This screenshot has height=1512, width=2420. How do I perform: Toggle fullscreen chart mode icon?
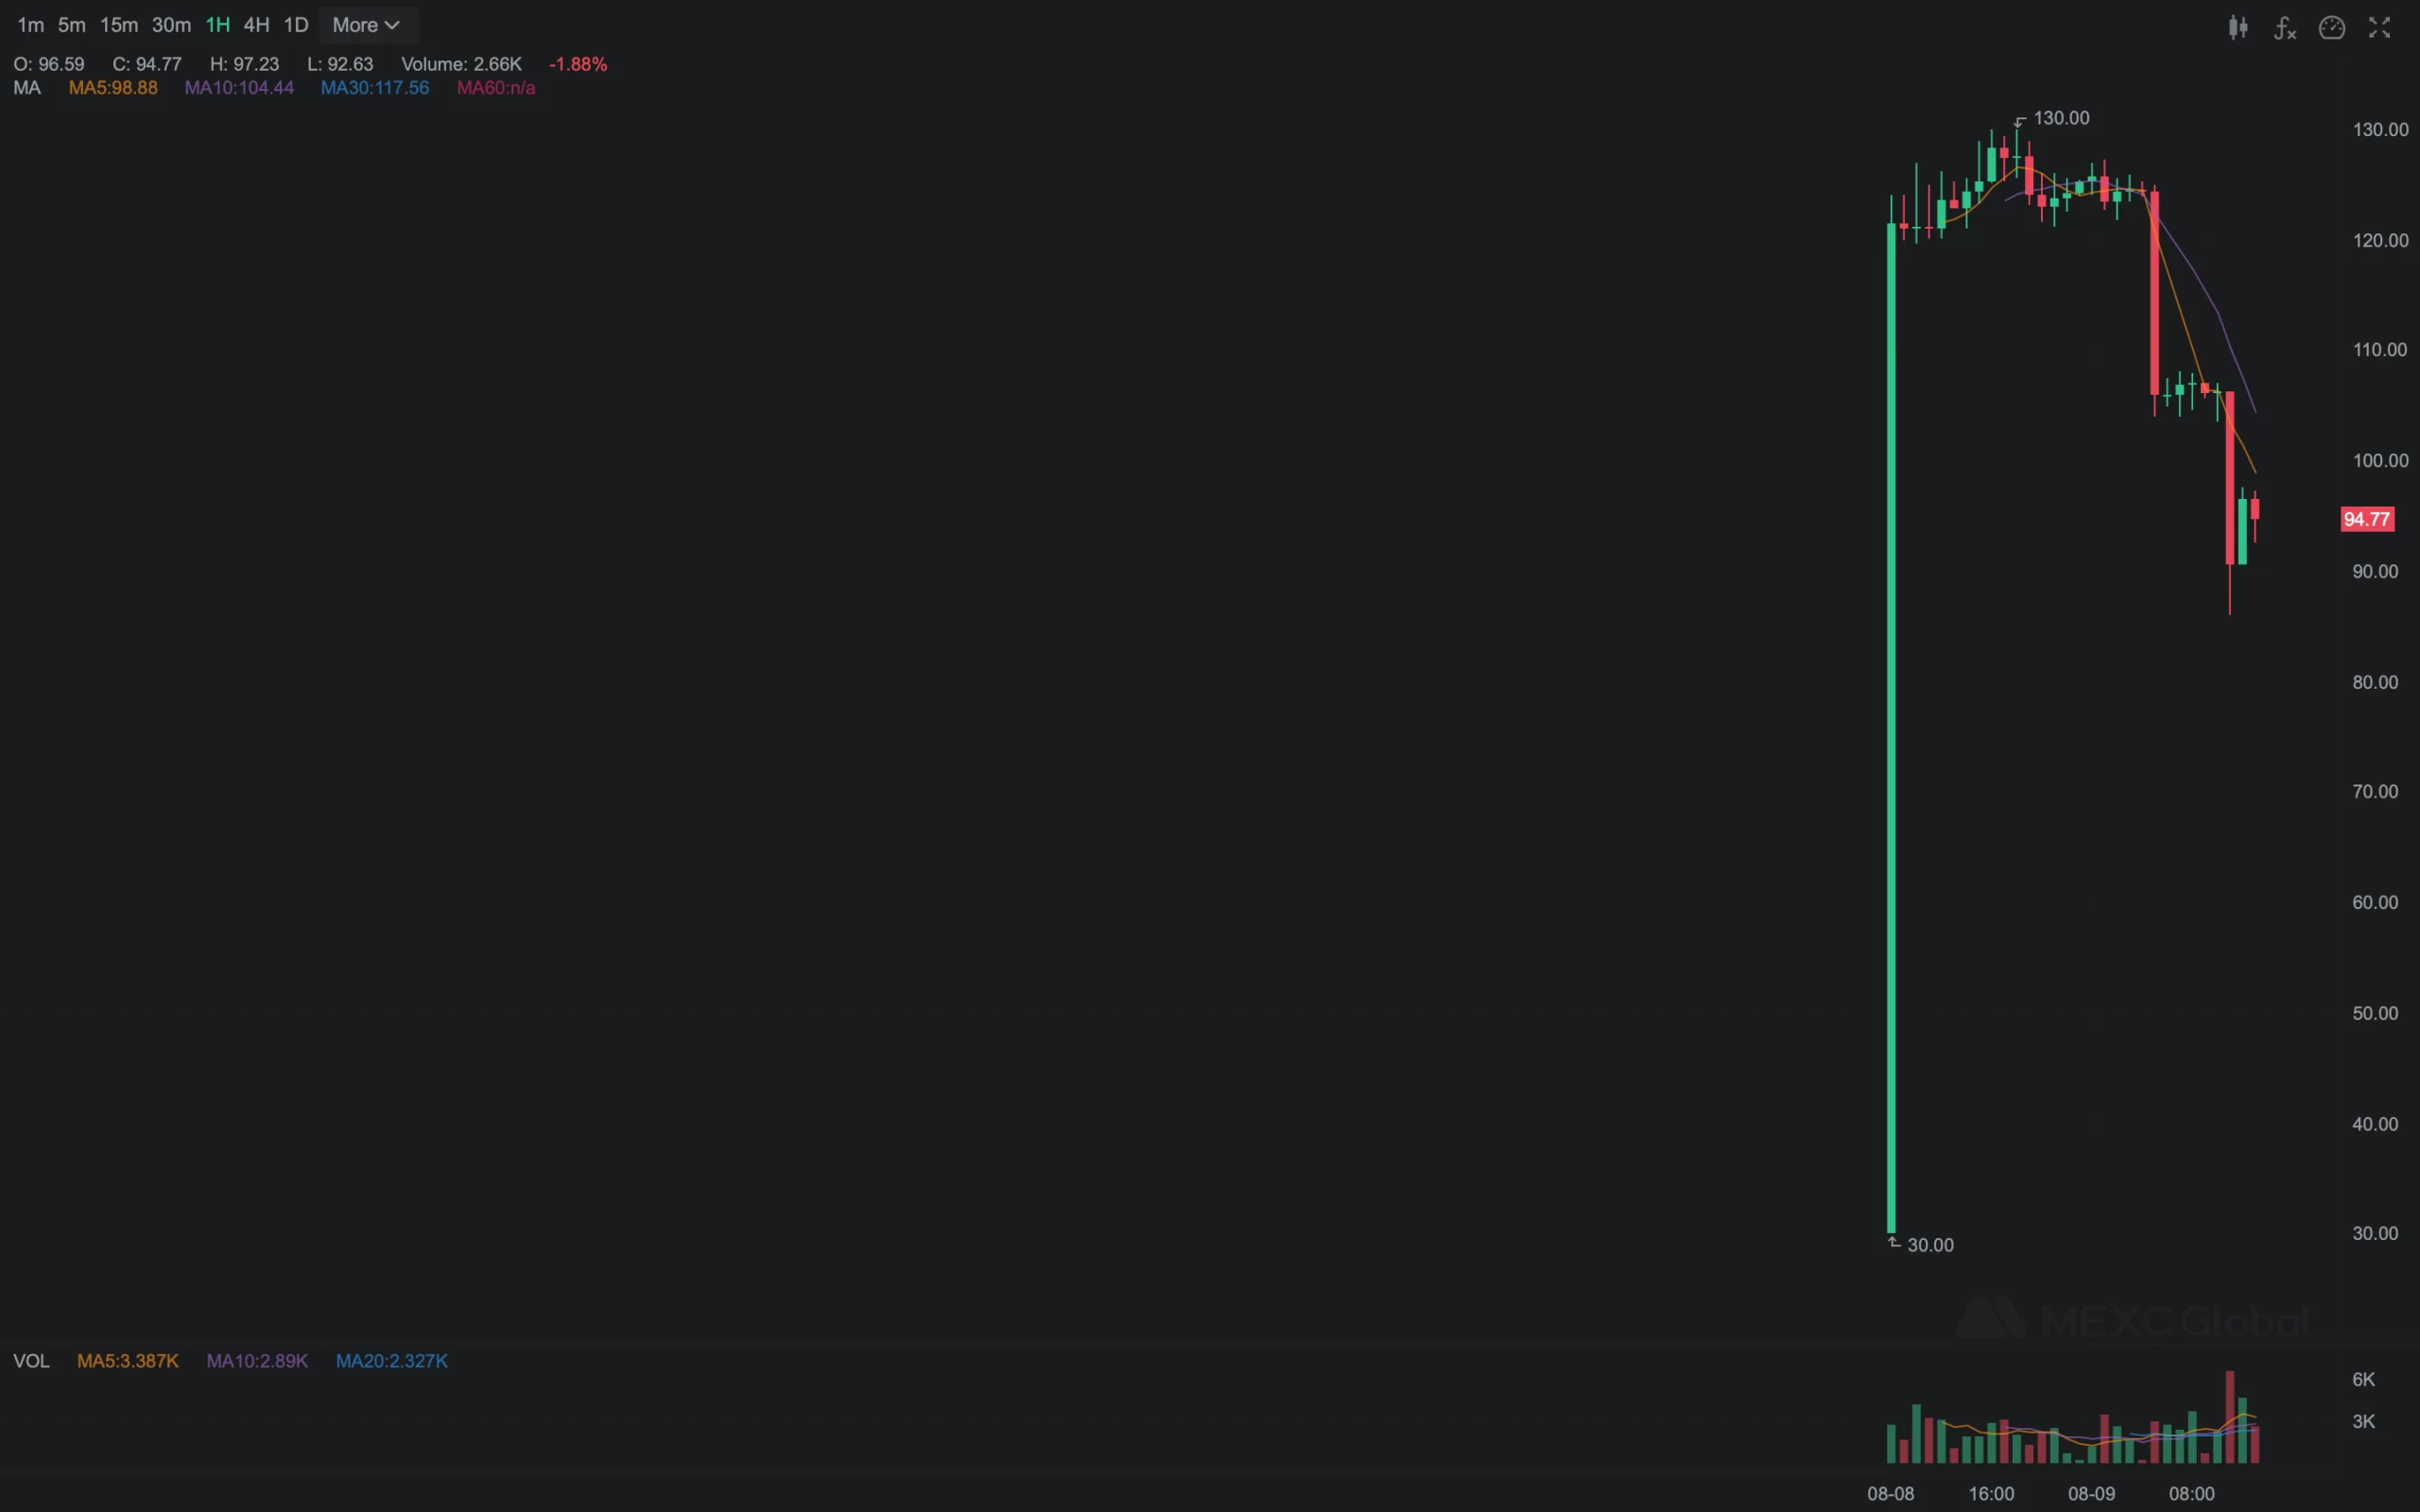[x=2379, y=27]
